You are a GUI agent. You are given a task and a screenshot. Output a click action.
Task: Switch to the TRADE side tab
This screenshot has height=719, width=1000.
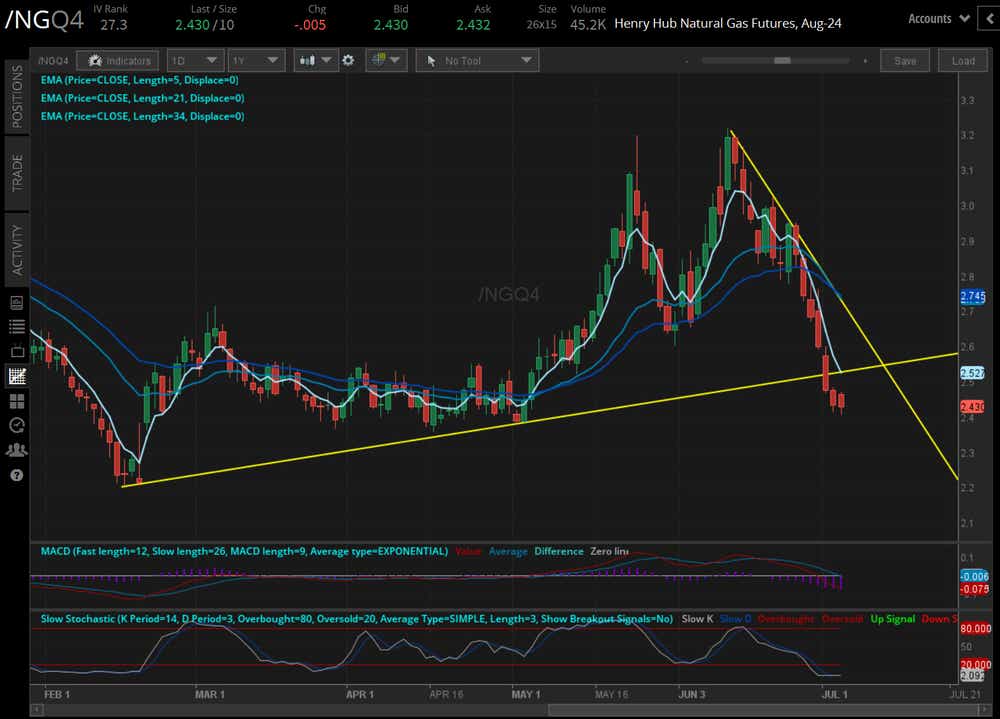17,173
